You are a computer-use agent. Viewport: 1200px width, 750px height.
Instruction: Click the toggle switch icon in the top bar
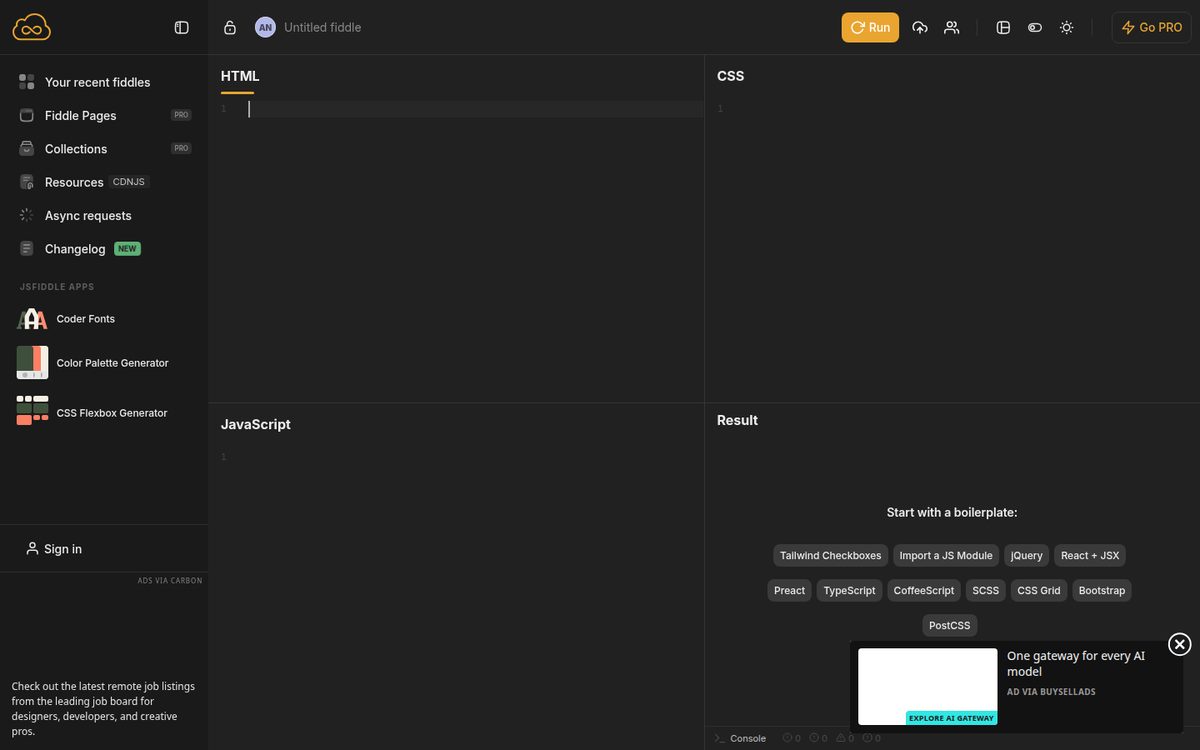point(1035,28)
